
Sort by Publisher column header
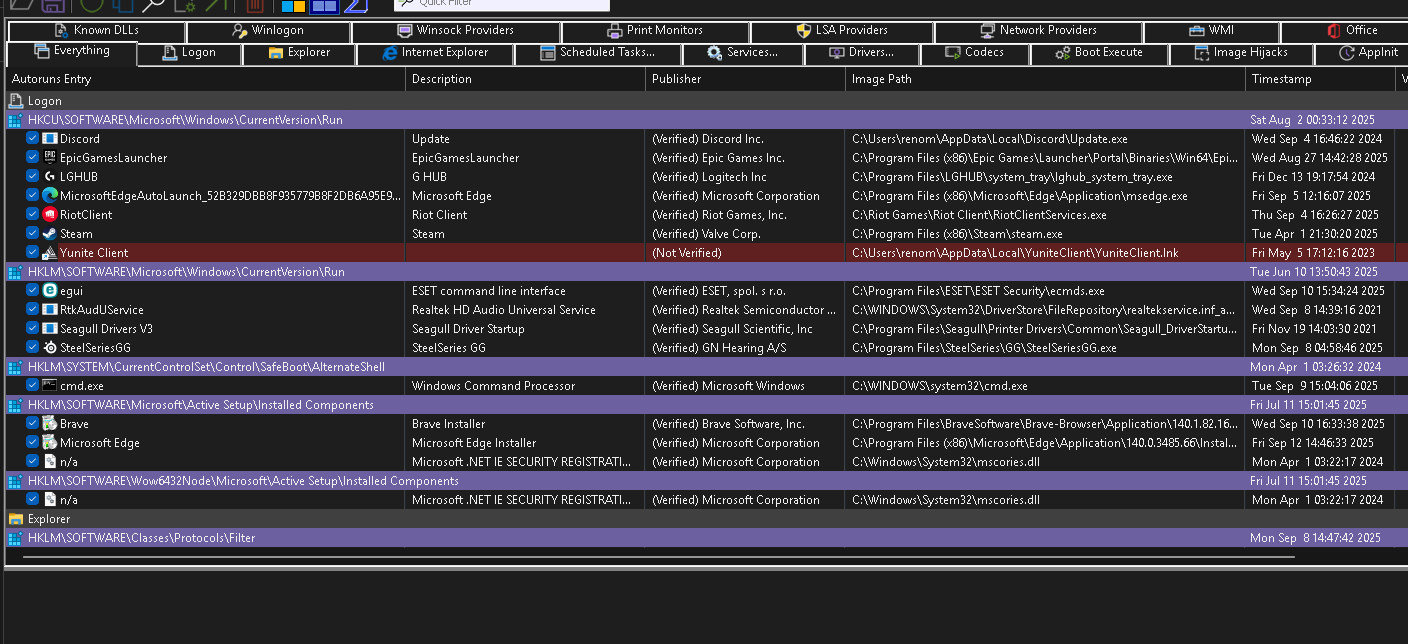[746, 79]
